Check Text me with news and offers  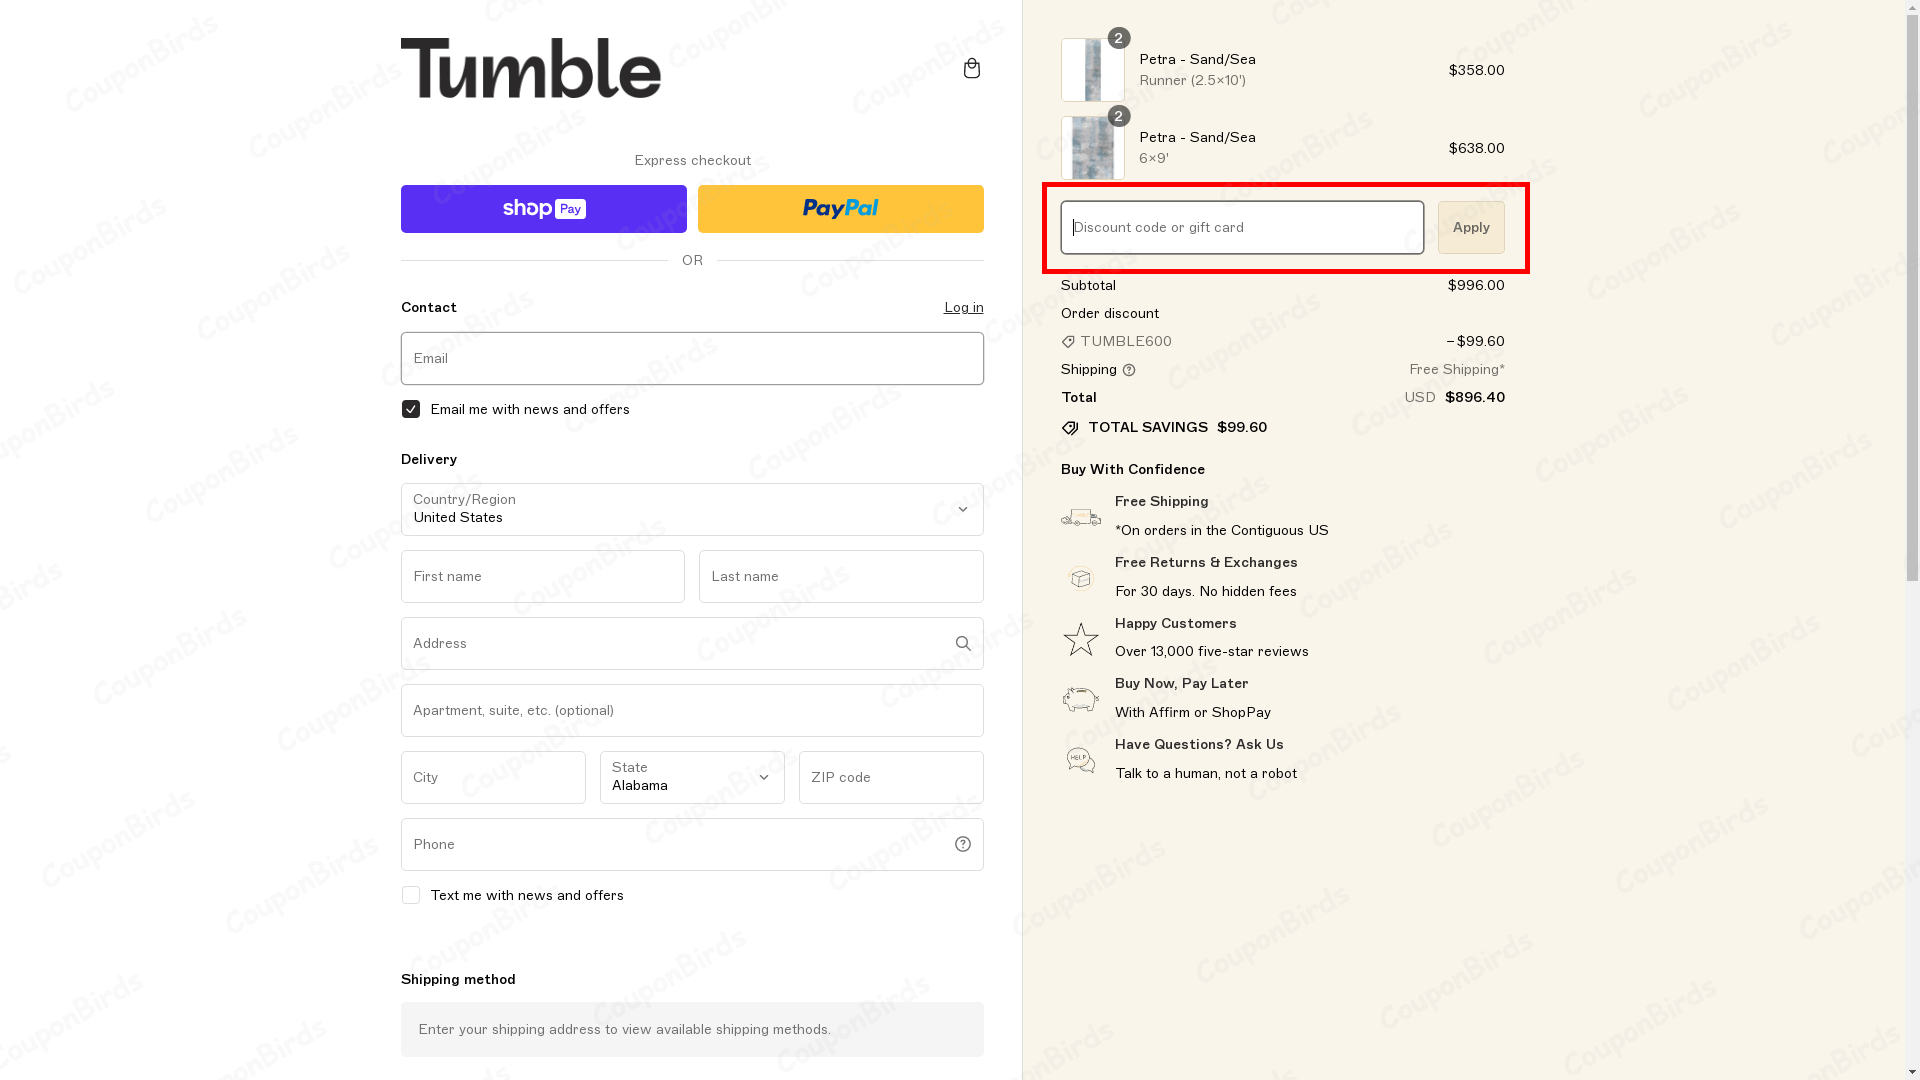tap(411, 895)
